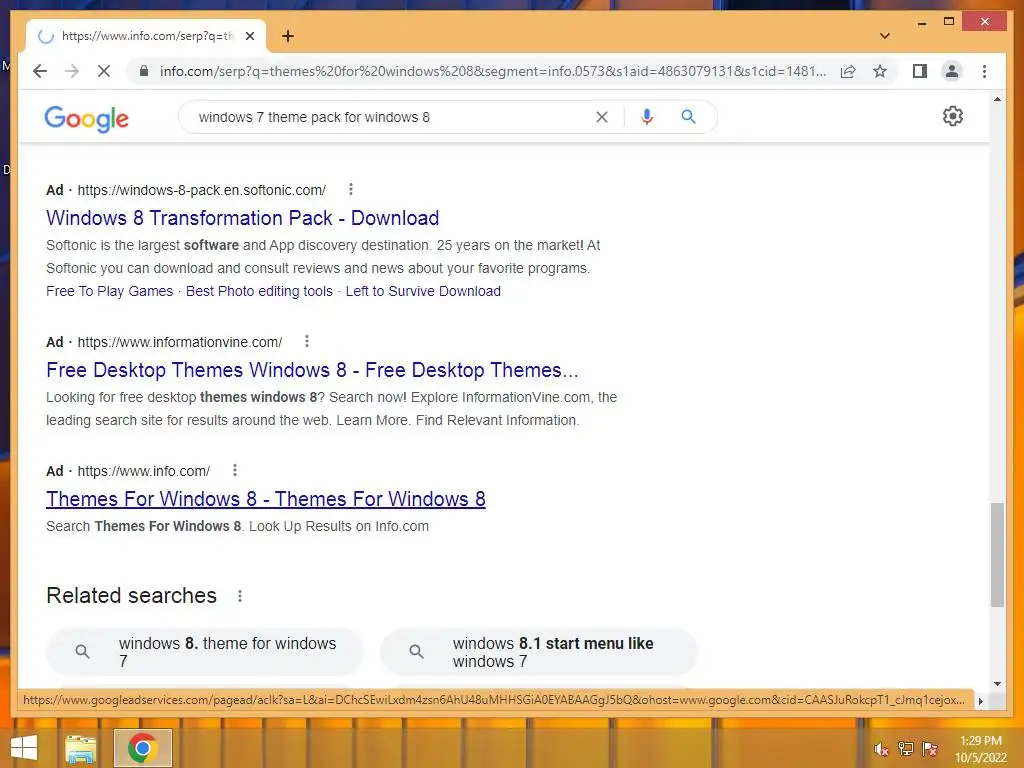Open options for informationvine ad

306,341
